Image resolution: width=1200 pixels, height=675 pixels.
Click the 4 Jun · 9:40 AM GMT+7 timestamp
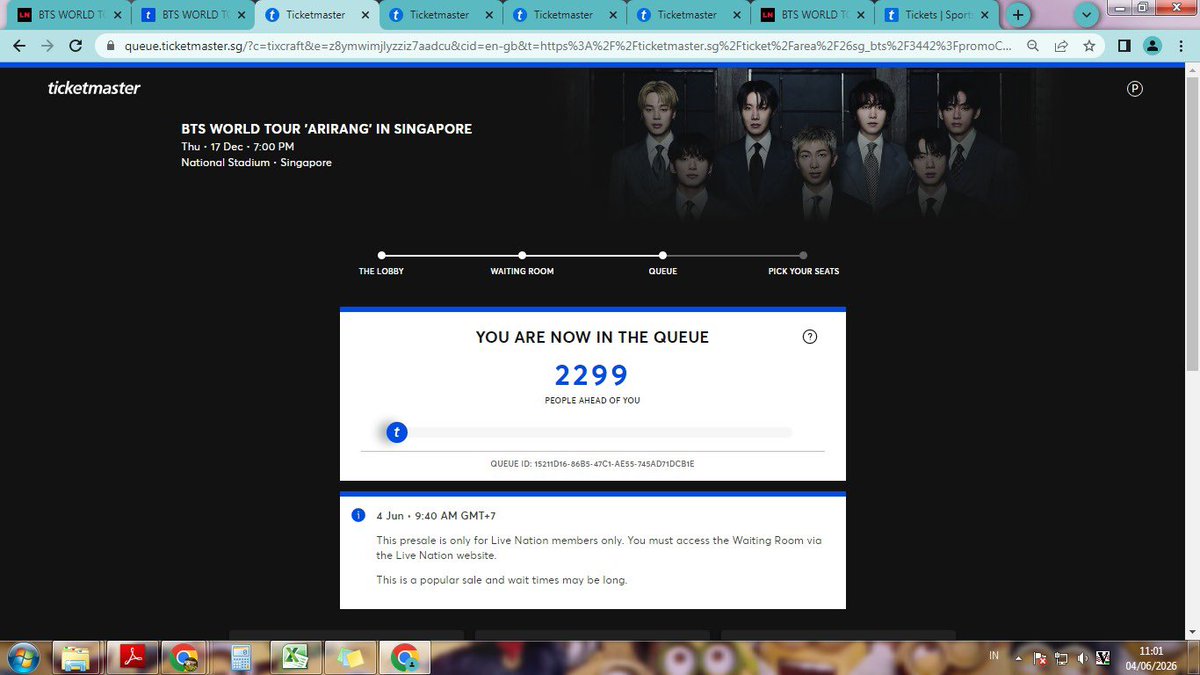pyautogui.click(x=436, y=515)
